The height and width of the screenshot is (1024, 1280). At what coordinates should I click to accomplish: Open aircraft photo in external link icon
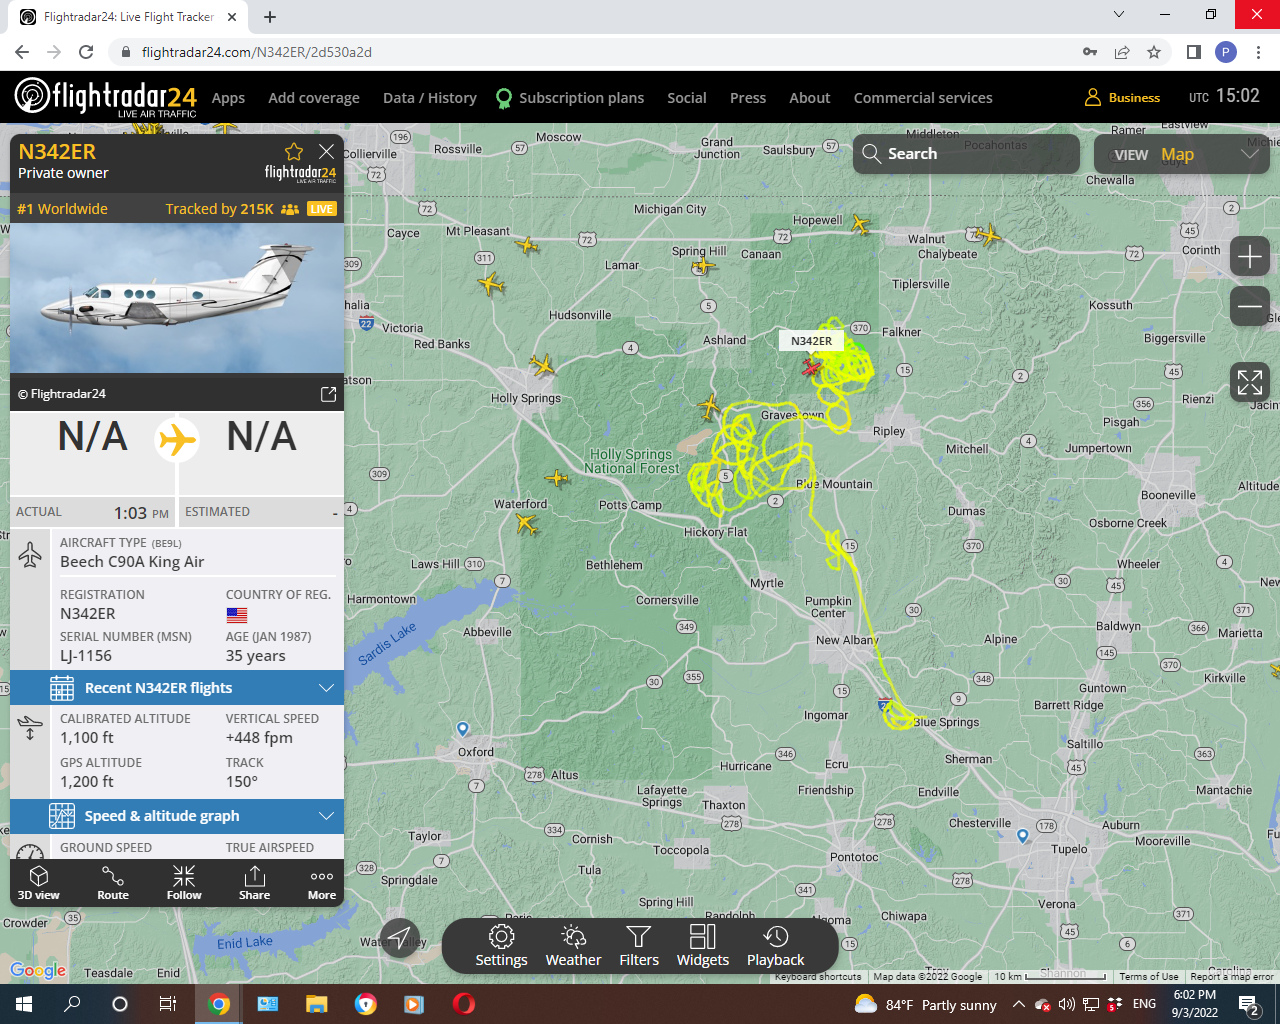pos(328,394)
